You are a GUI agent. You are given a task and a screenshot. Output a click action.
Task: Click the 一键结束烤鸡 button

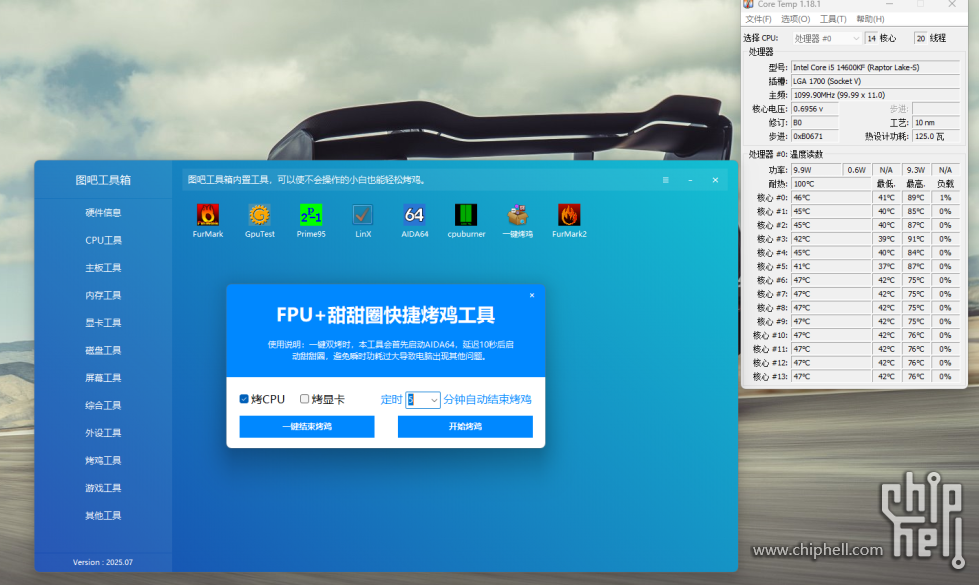tap(307, 426)
